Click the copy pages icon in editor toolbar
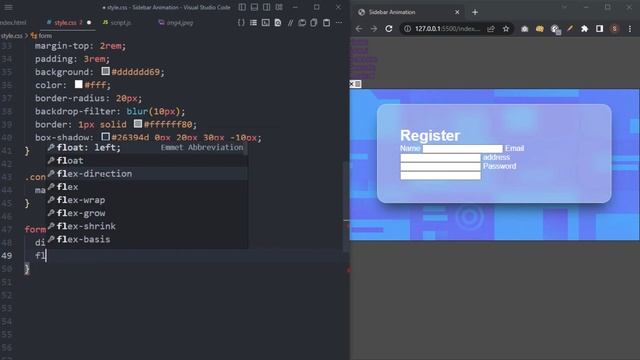The image size is (640, 360). click(x=314, y=22)
